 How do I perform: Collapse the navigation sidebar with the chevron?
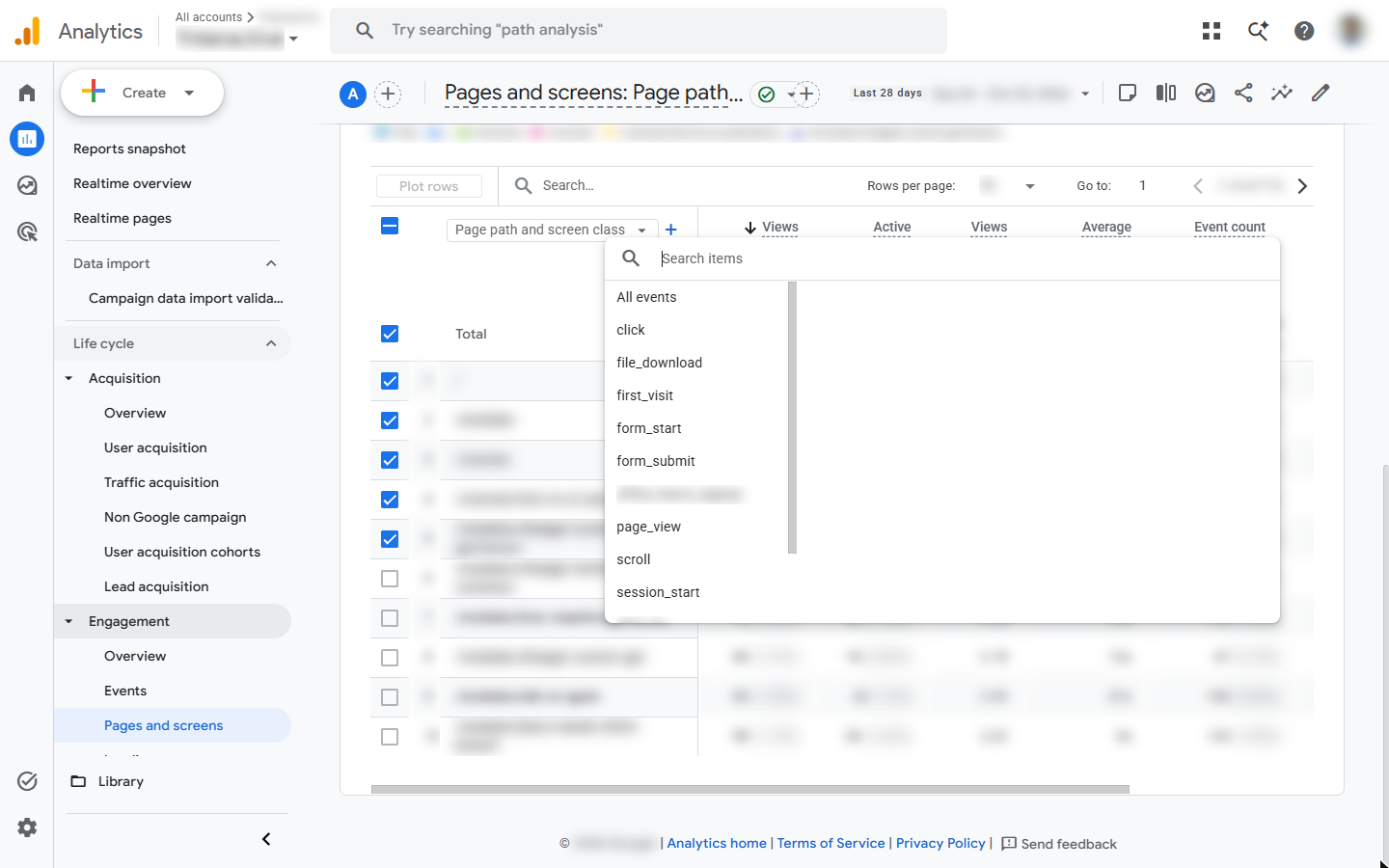pyautogui.click(x=266, y=839)
